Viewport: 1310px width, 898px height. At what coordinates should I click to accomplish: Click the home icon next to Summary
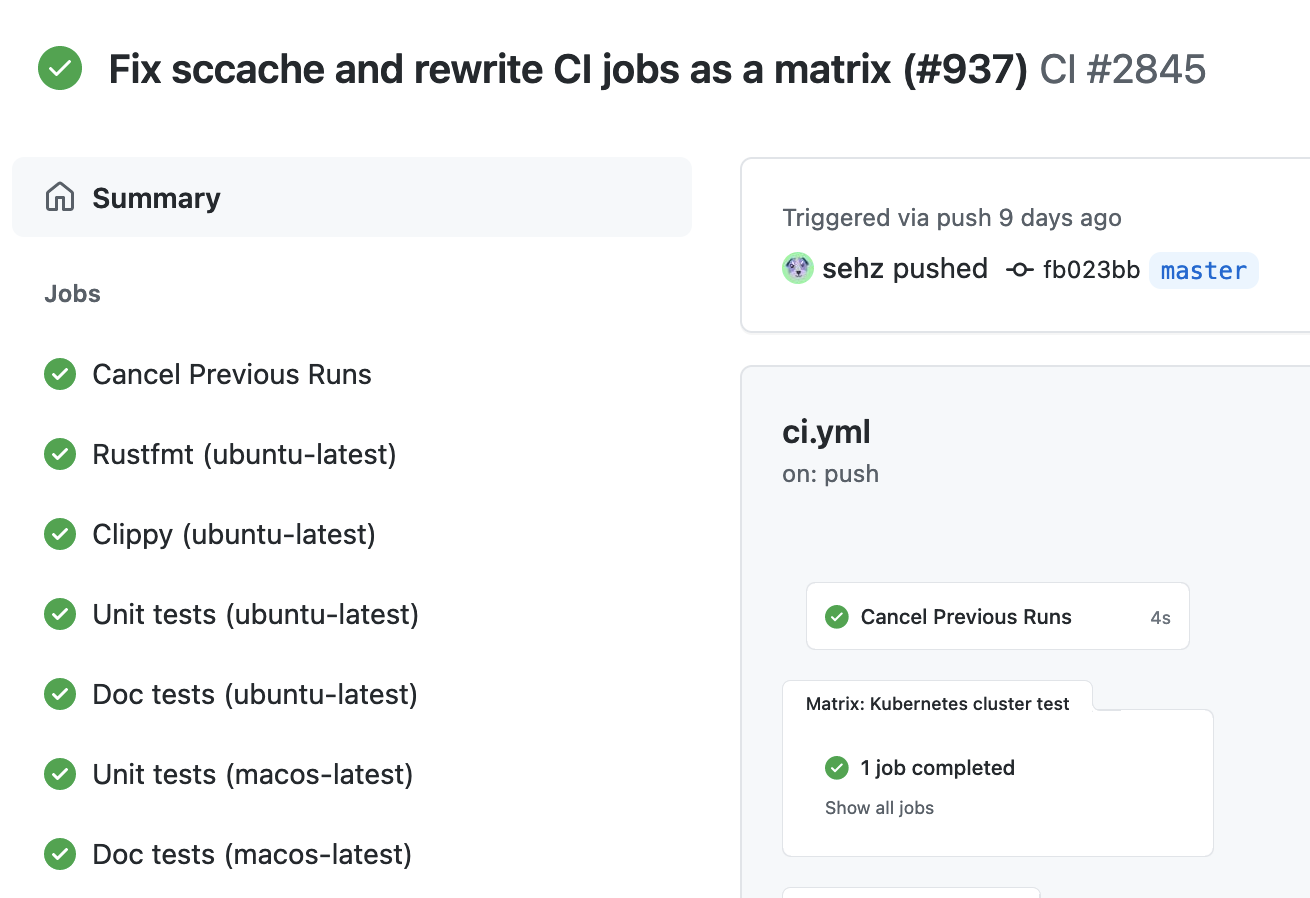[59, 197]
